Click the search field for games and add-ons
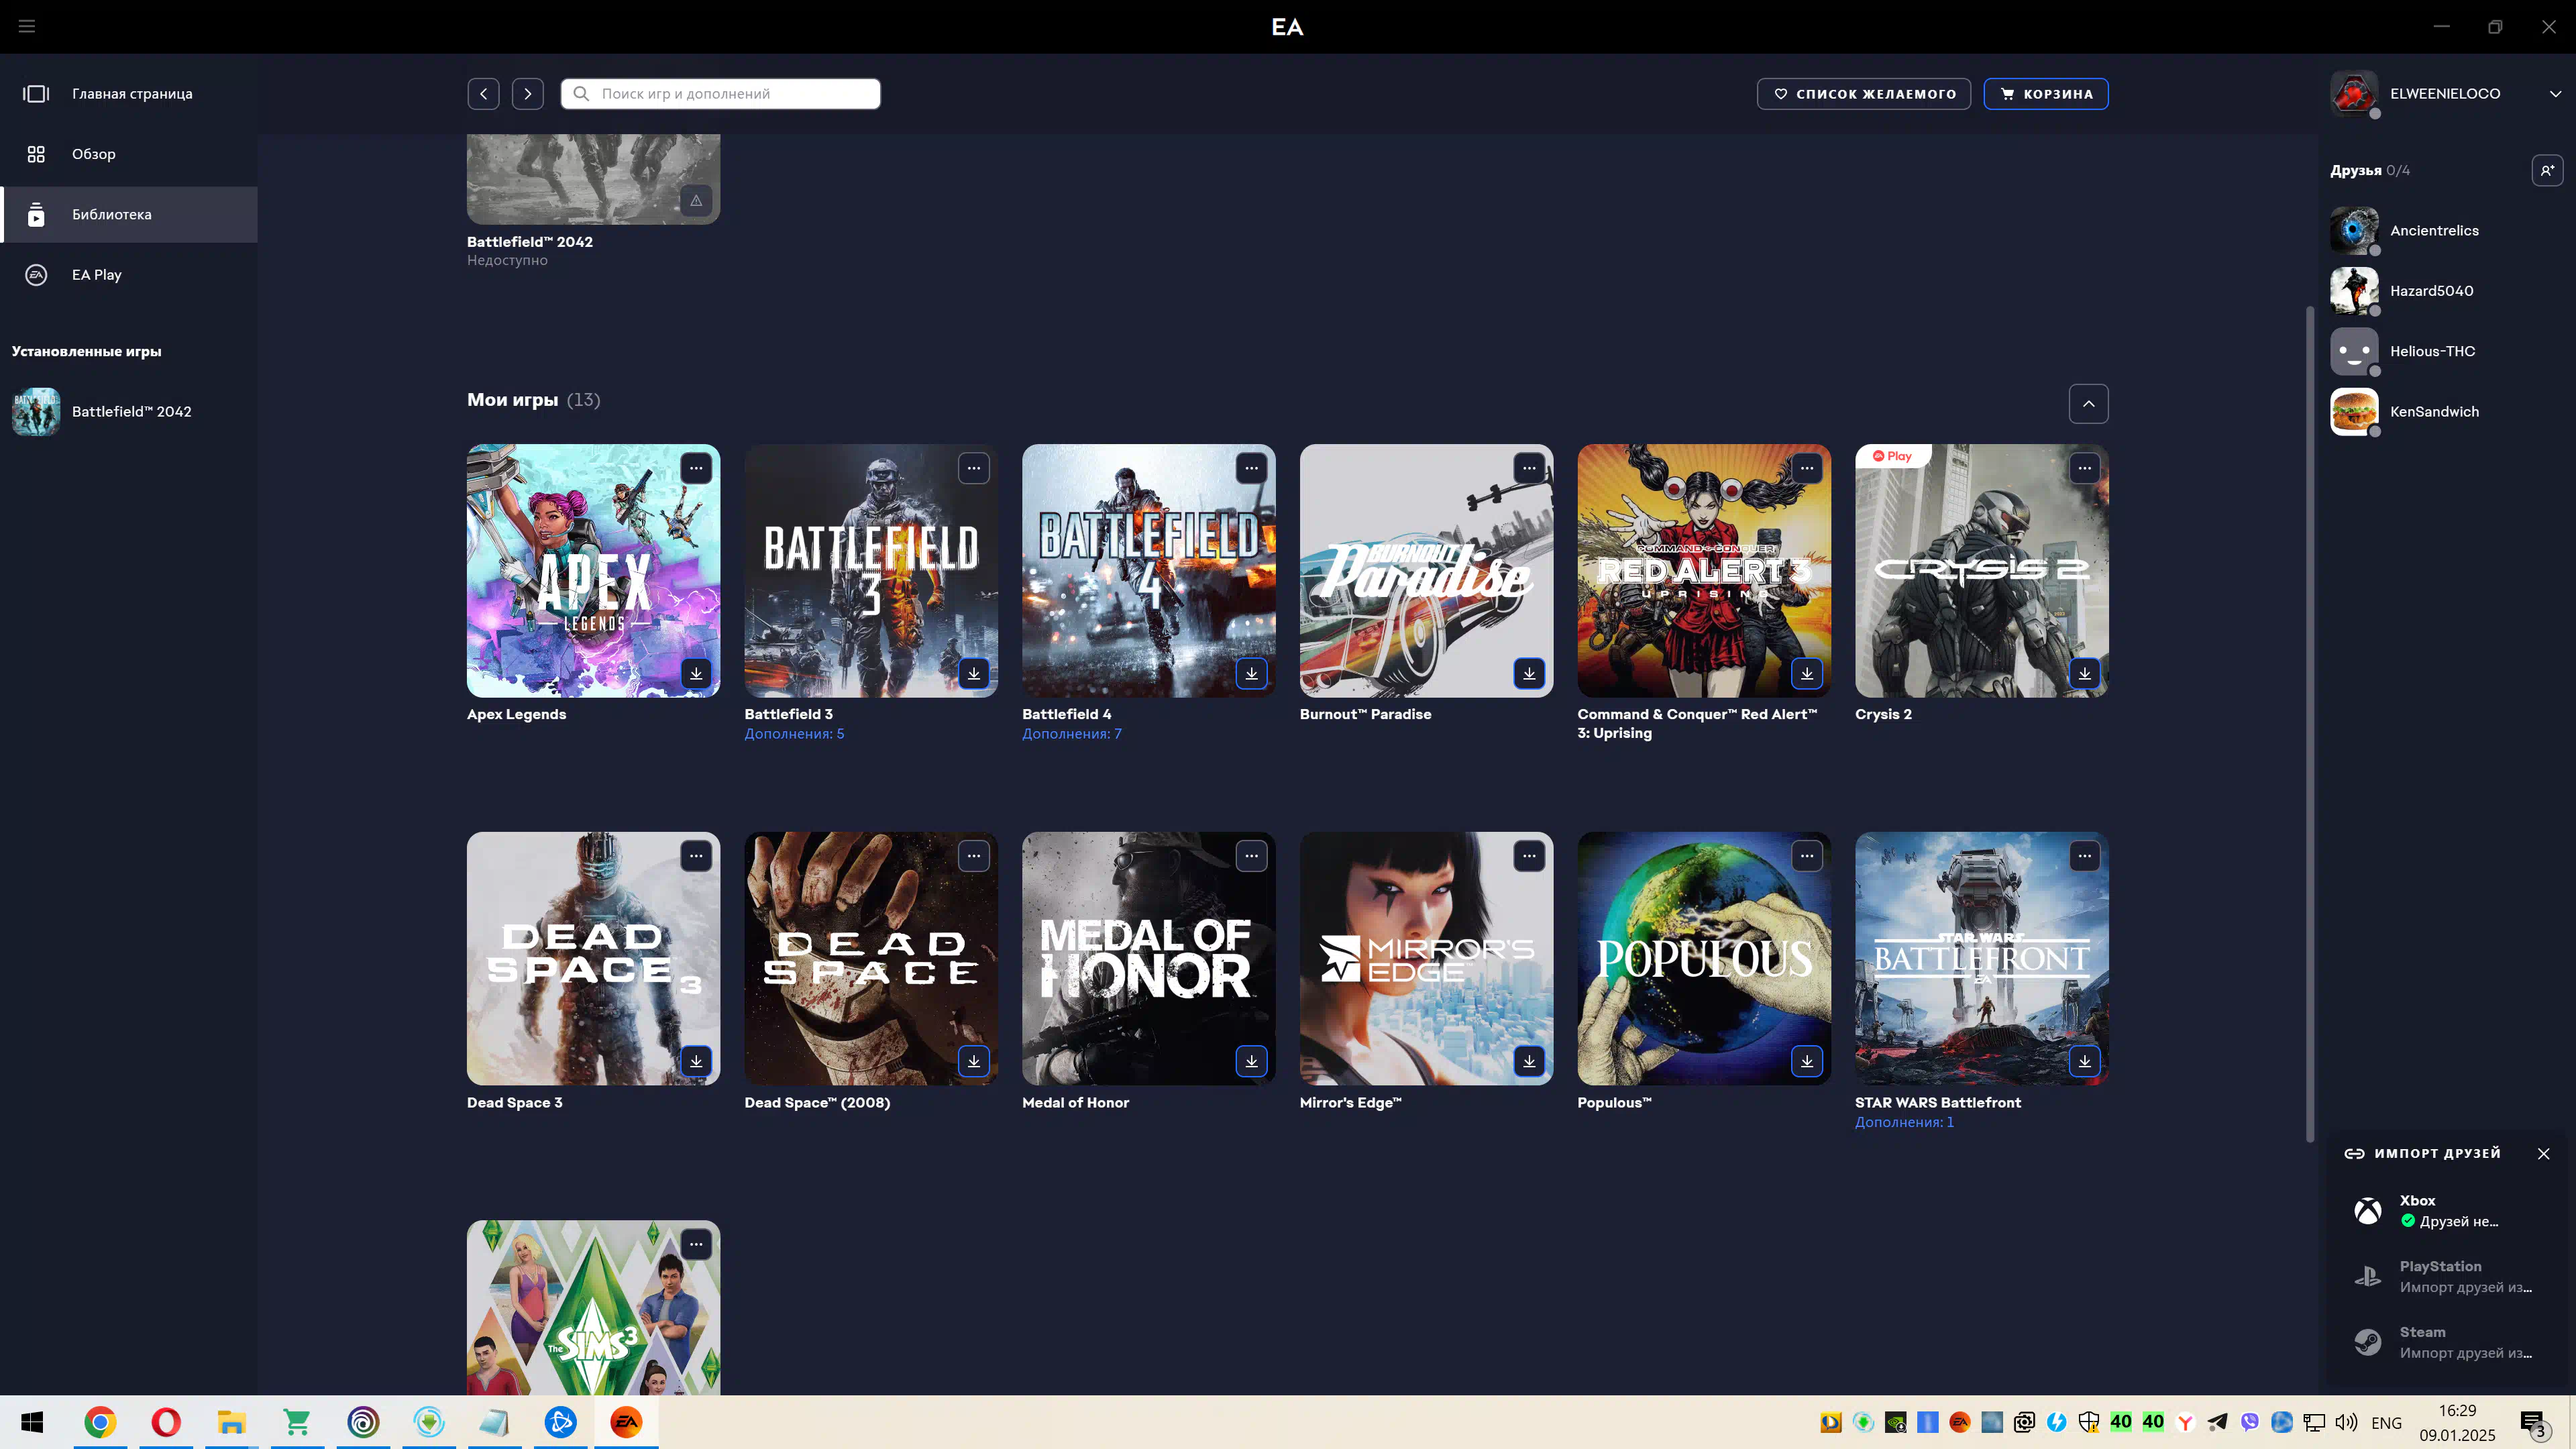 tap(720, 93)
